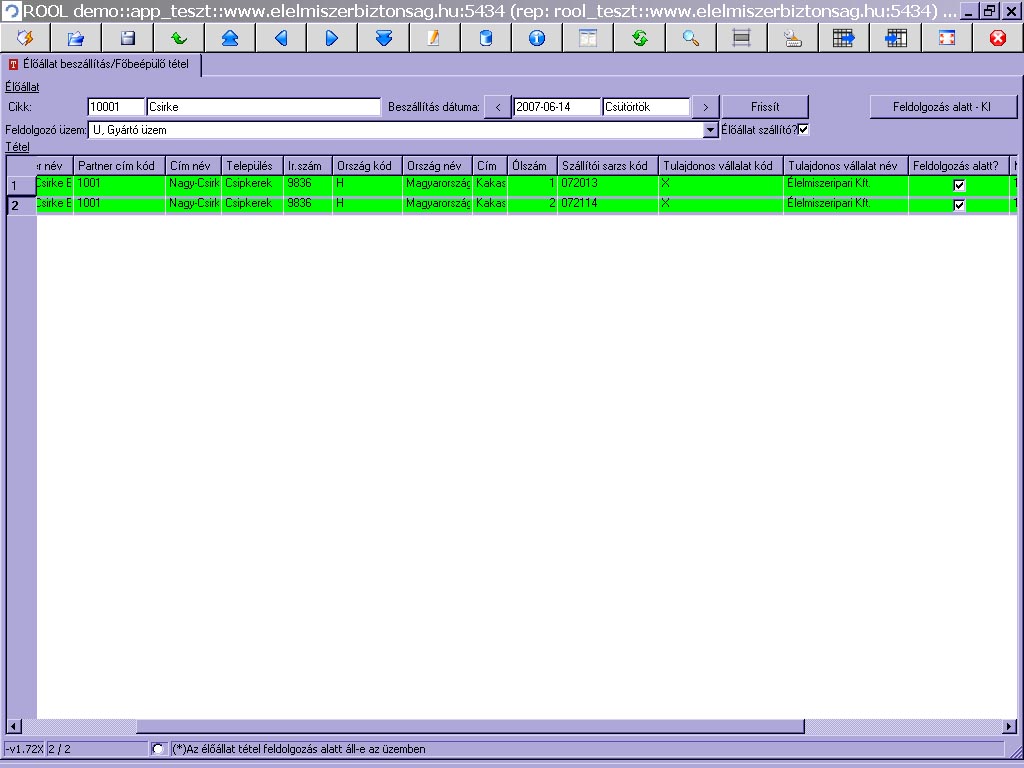Uncheck Feldolgozás alatt in row 1
Image resolution: width=1024 pixels, height=768 pixels.
(959, 185)
